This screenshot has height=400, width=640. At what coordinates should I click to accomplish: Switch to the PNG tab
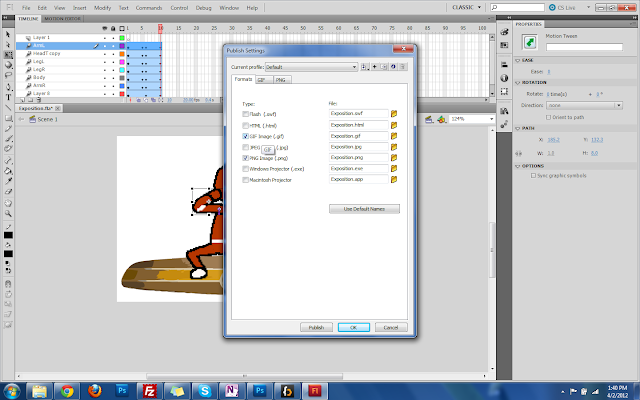coord(282,80)
